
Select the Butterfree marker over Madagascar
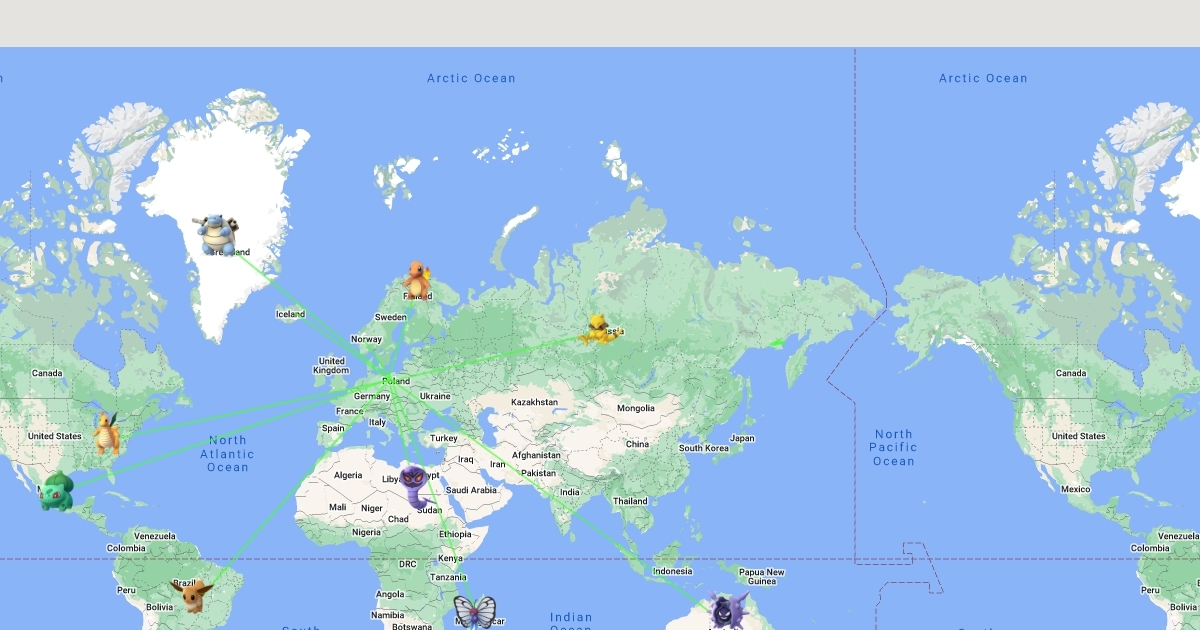[474, 611]
